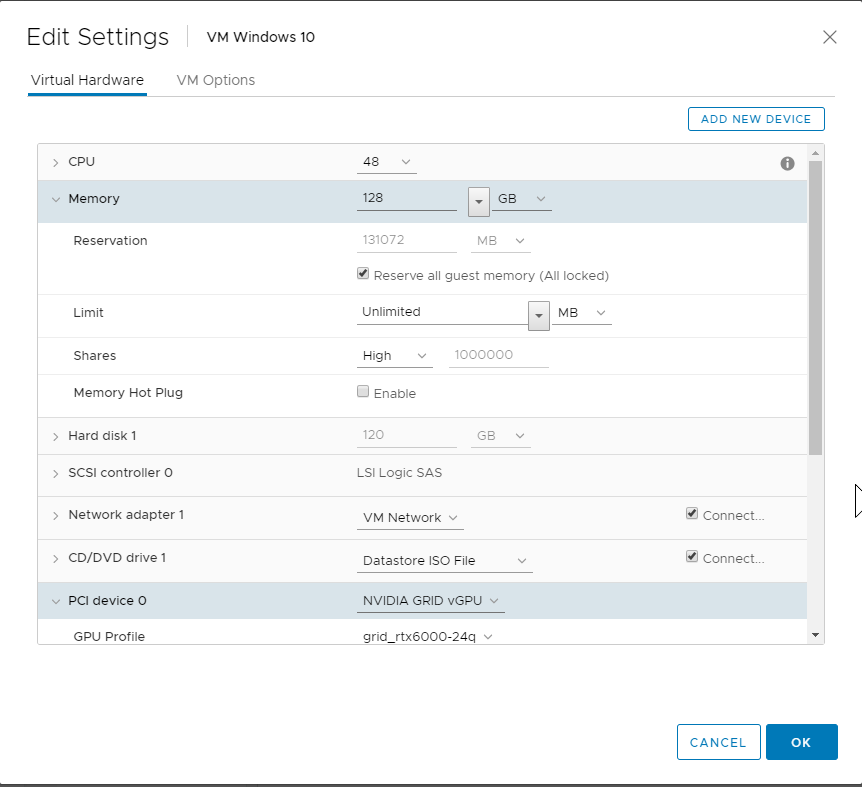Viewport: 862px width, 787px height.
Task: Click the CPU info icon
Action: coord(787,163)
